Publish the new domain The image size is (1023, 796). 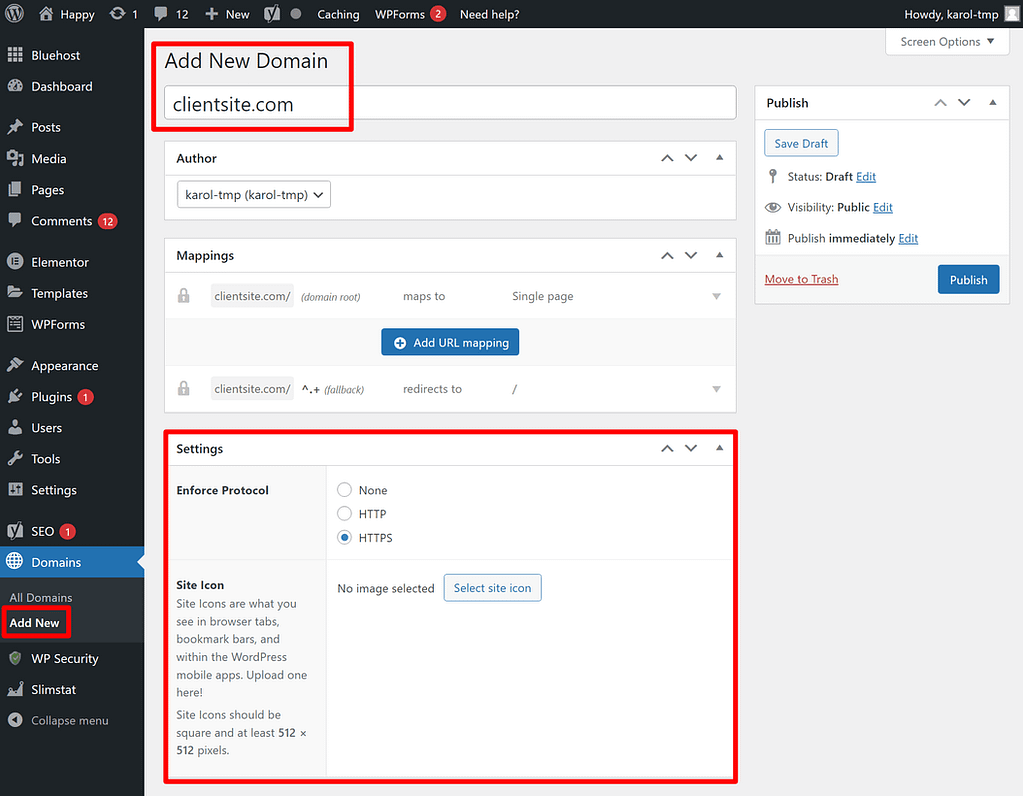click(967, 279)
